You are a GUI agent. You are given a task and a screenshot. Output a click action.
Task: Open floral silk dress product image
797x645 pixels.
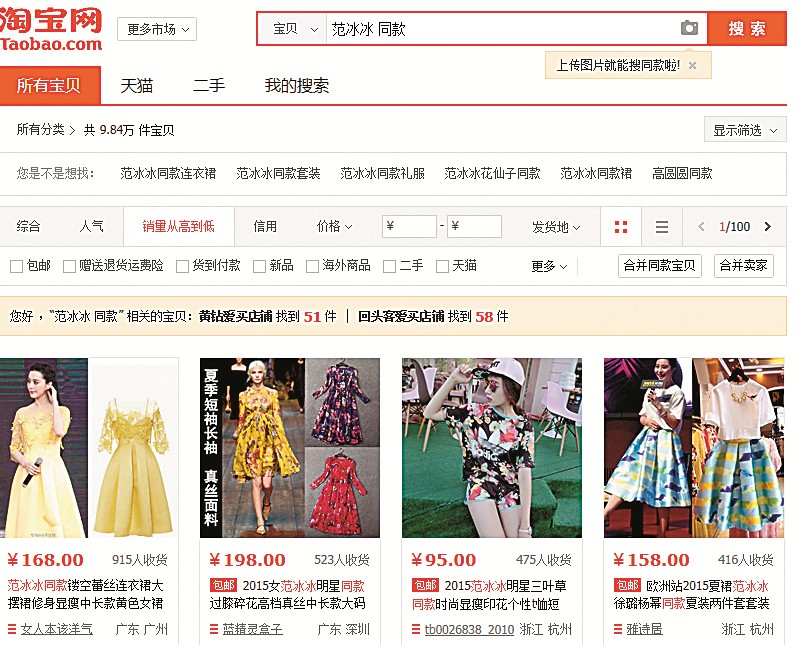click(x=290, y=448)
